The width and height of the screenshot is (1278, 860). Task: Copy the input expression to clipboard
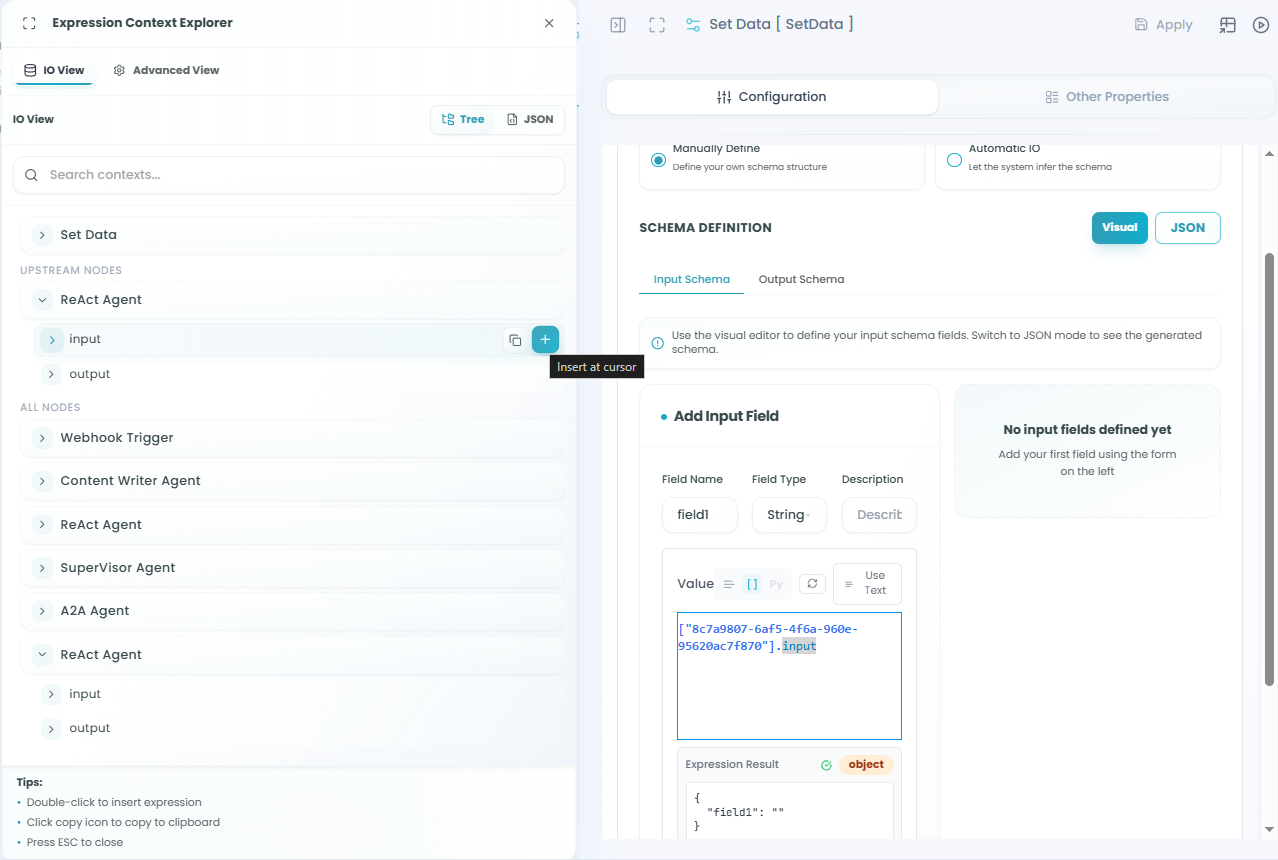click(x=514, y=340)
